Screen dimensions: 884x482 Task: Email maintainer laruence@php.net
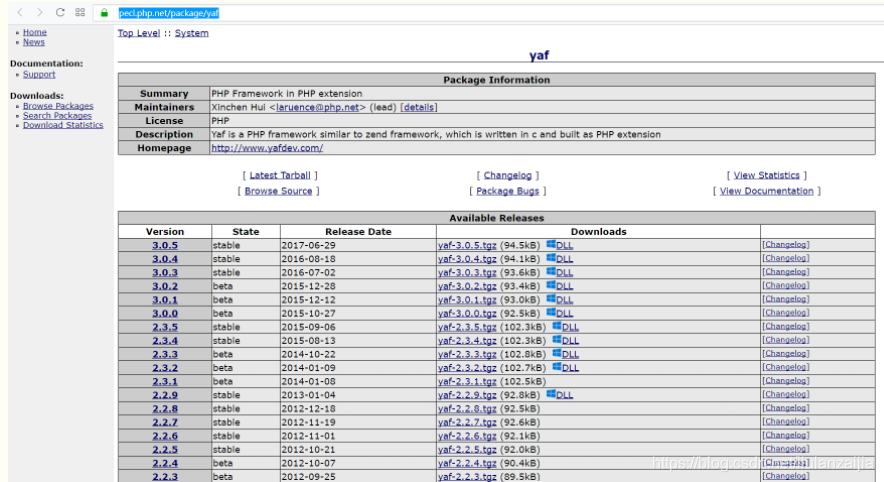[x=317, y=107]
